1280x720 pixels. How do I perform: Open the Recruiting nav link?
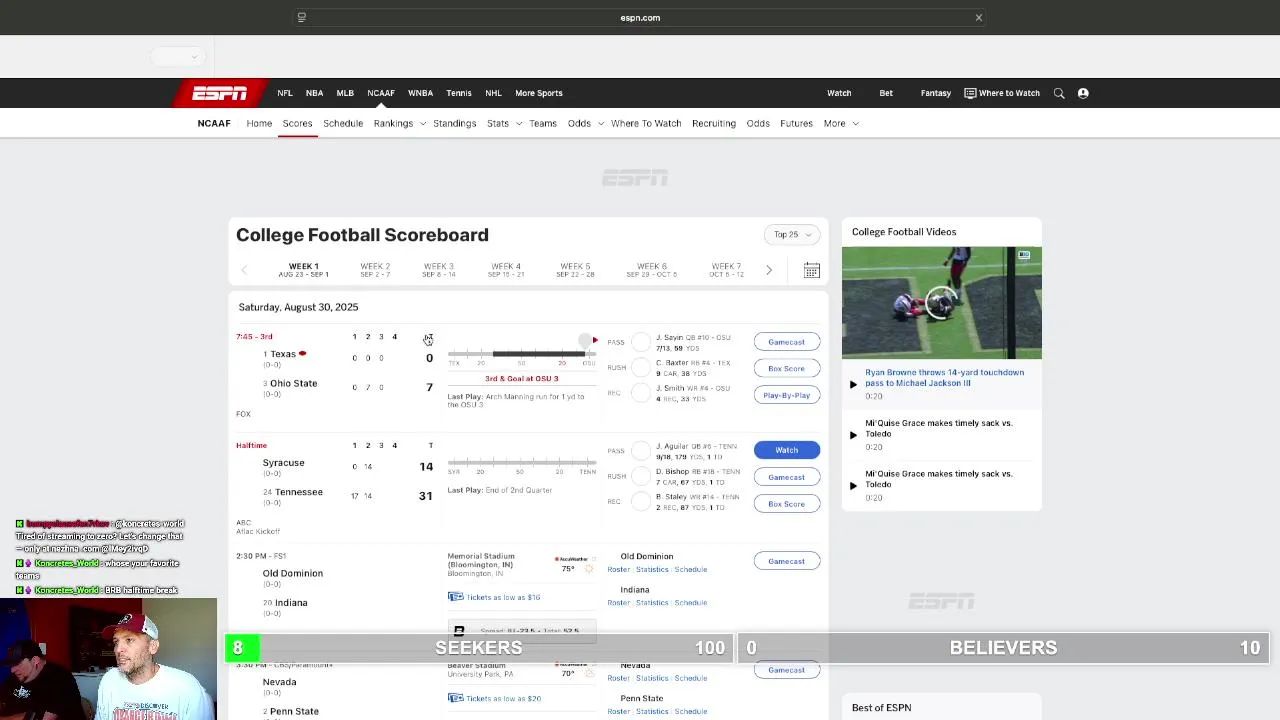pyautogui.click(x=714, y=123)
